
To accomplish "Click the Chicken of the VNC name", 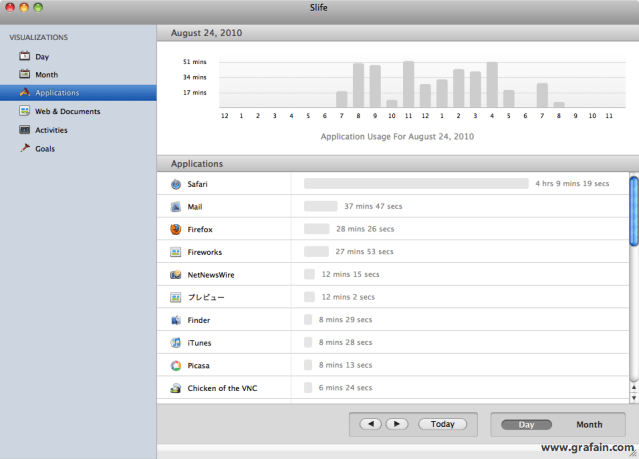I will tap(222, 388).
